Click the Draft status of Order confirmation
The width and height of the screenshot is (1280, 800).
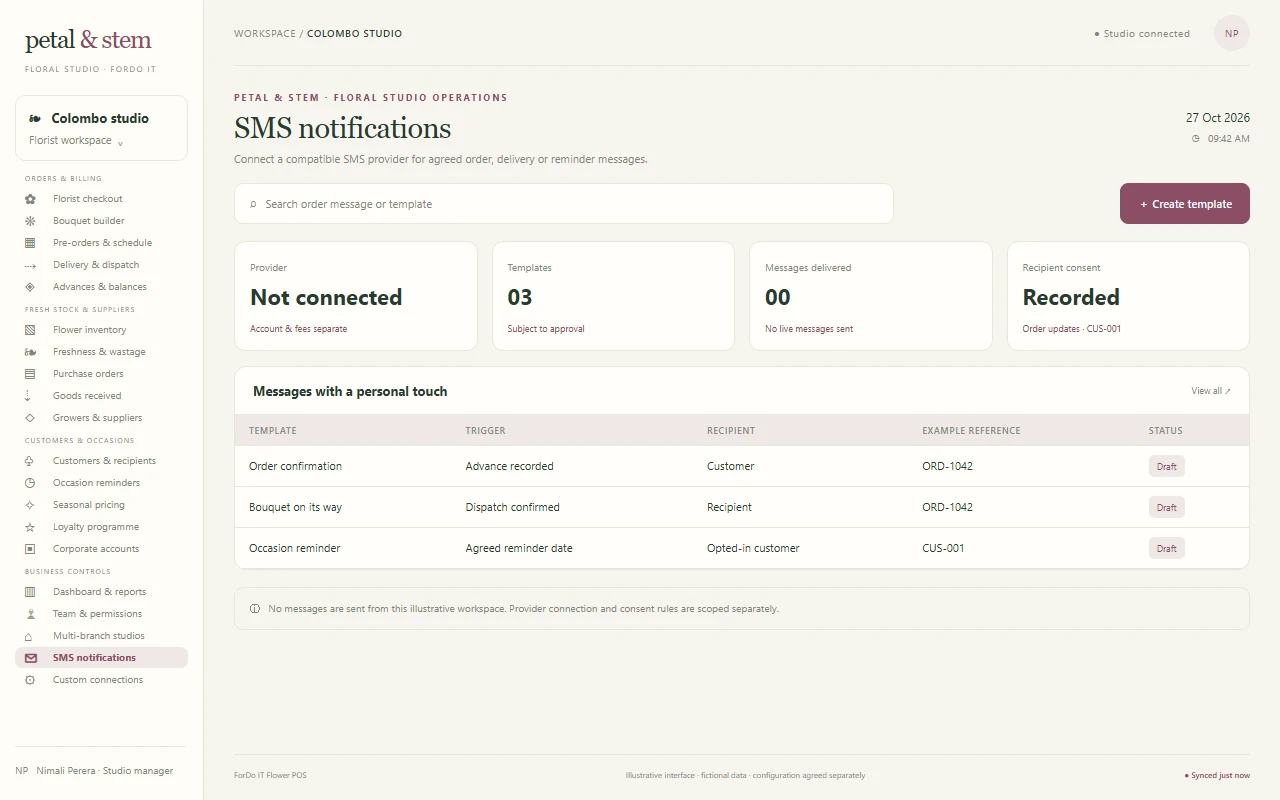pyautogui.click(x=1167, y=466)
